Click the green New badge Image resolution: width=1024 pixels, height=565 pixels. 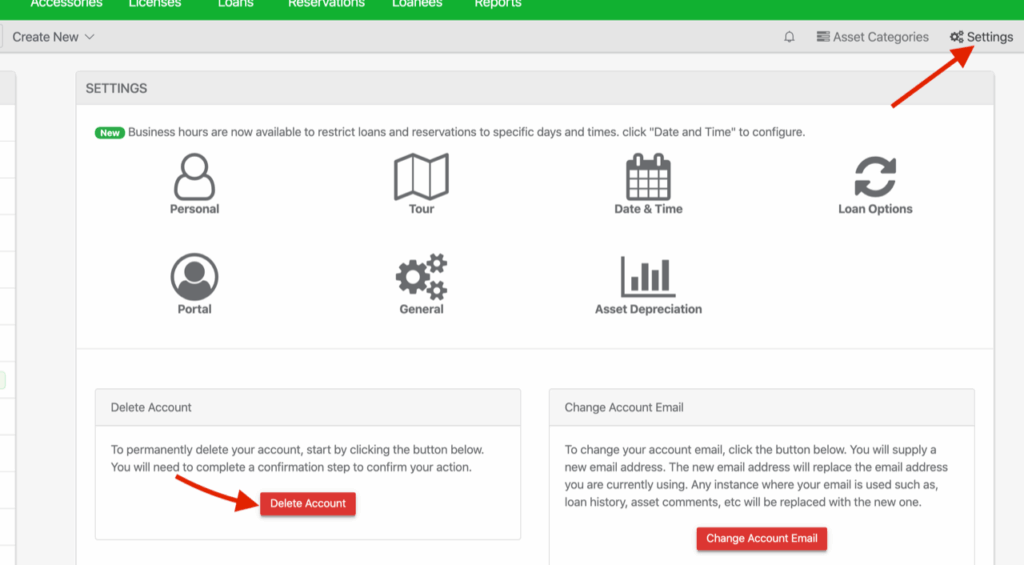109,132
